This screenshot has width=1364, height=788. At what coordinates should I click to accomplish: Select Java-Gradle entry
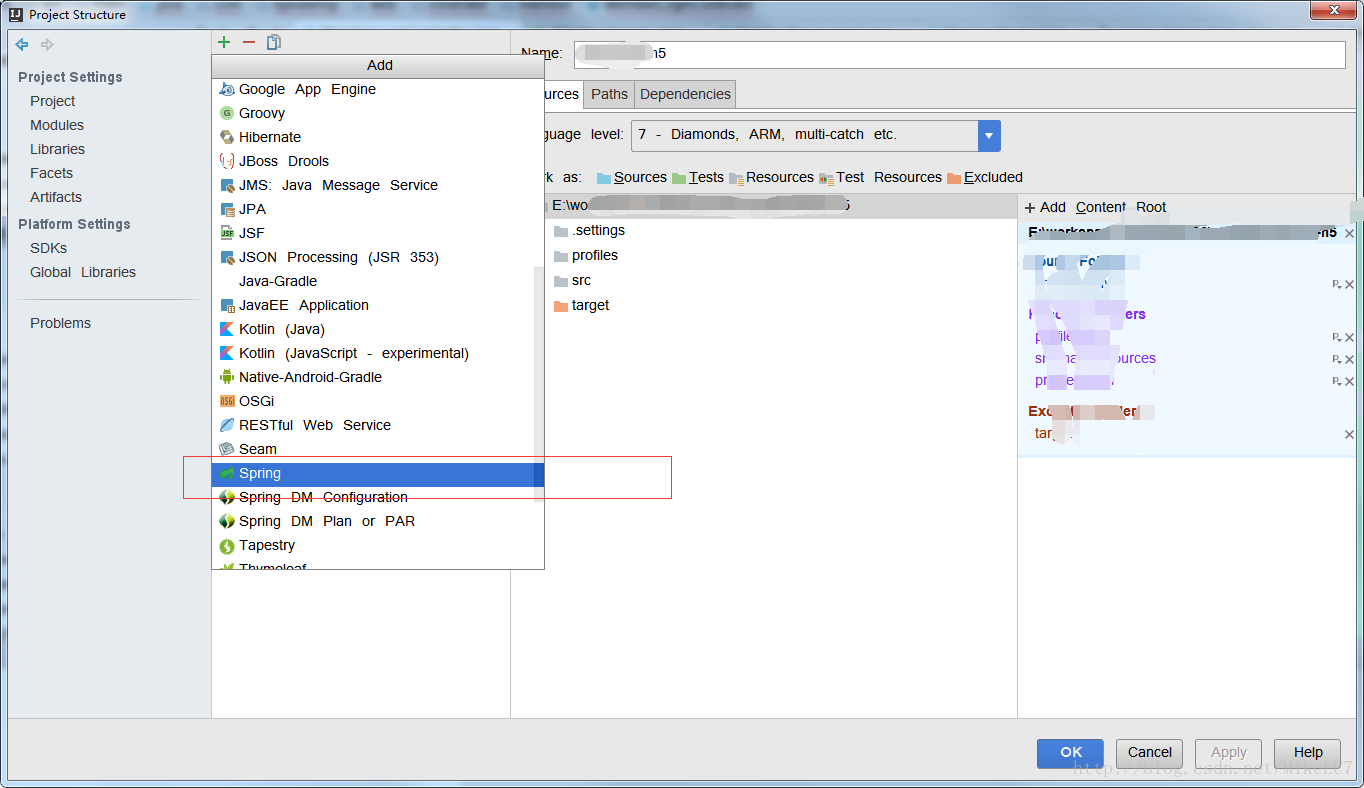pos(378,281)
